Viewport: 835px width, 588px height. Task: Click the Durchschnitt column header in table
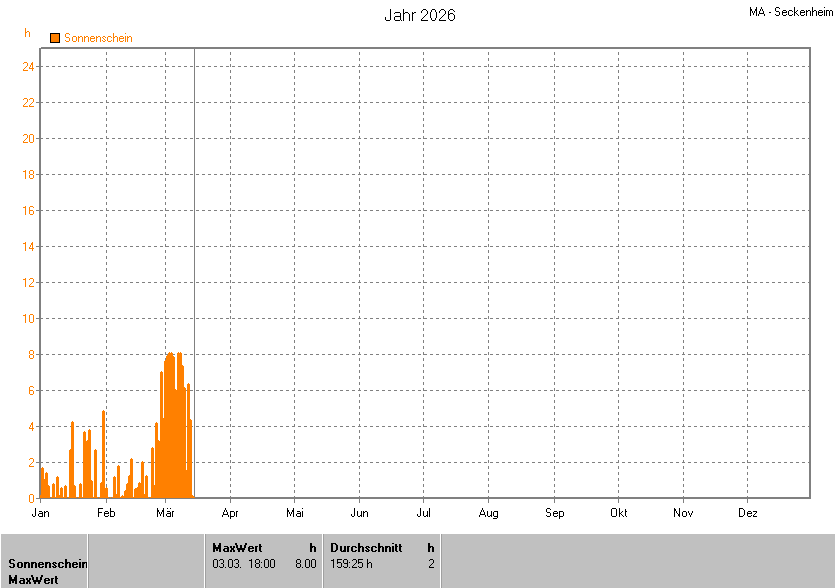(x=366, y=548)
